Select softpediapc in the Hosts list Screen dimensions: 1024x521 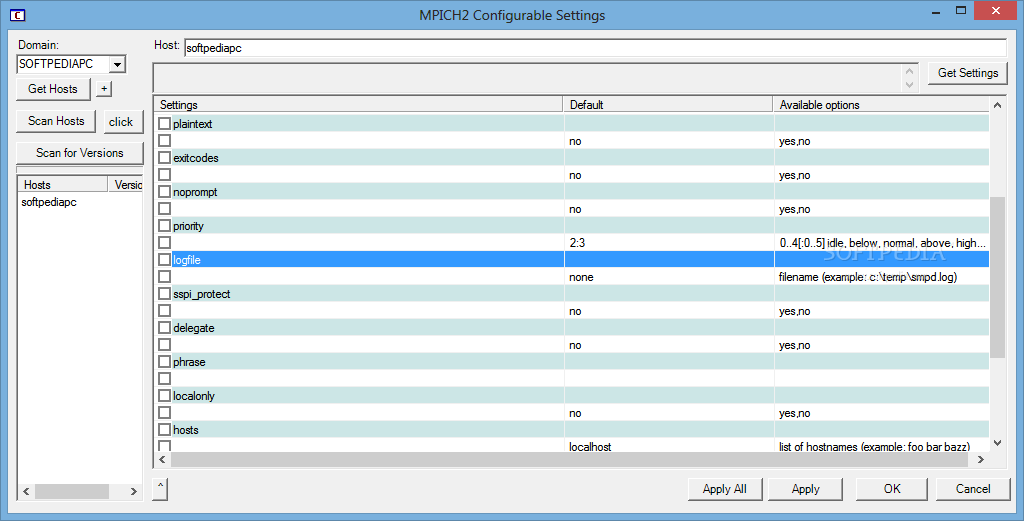click(49, 202)
